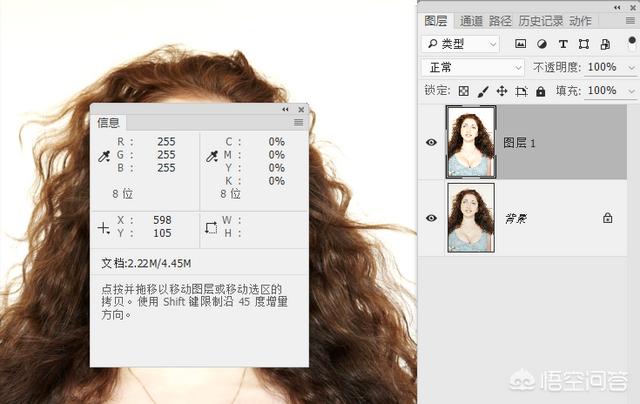Toggle visibility of the 背景 layer
This screenshot has height=404, width=640.
[431, 217]
